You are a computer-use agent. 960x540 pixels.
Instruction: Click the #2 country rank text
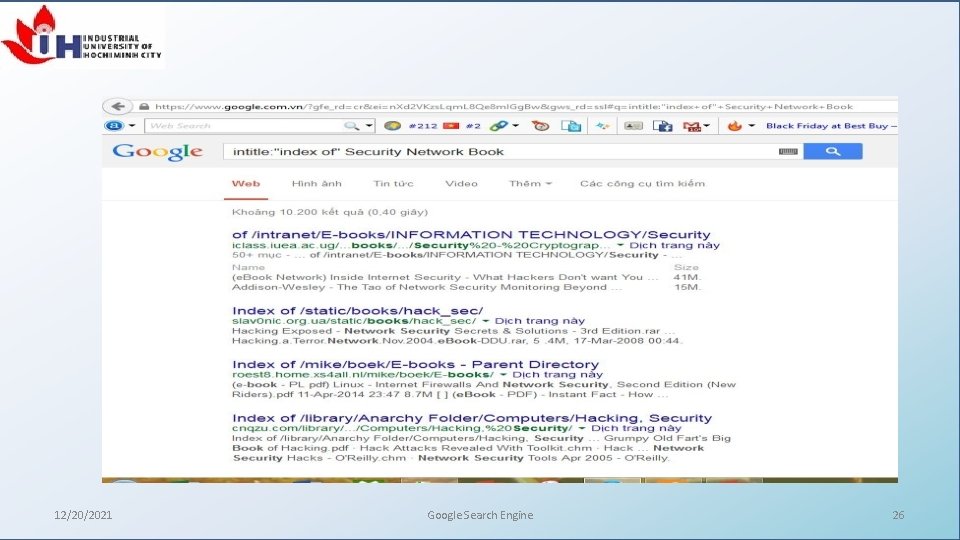tap(473, 126)
